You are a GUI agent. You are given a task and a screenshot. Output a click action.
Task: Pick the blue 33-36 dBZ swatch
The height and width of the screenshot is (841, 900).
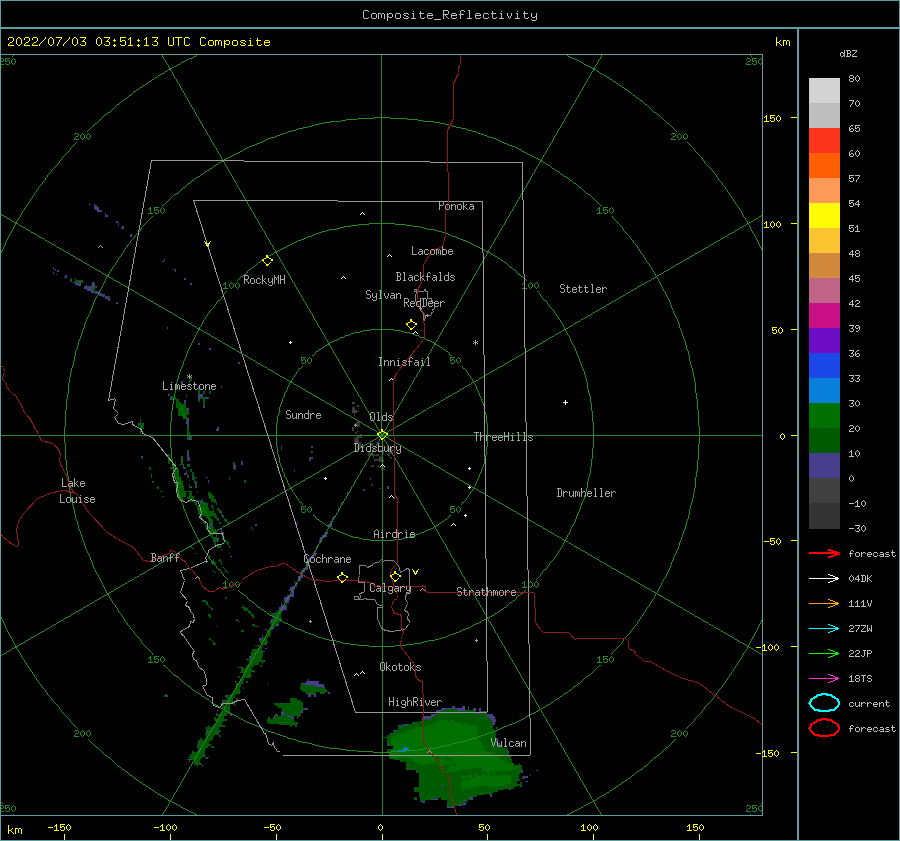pyautogui.click(x=824, y=365)
